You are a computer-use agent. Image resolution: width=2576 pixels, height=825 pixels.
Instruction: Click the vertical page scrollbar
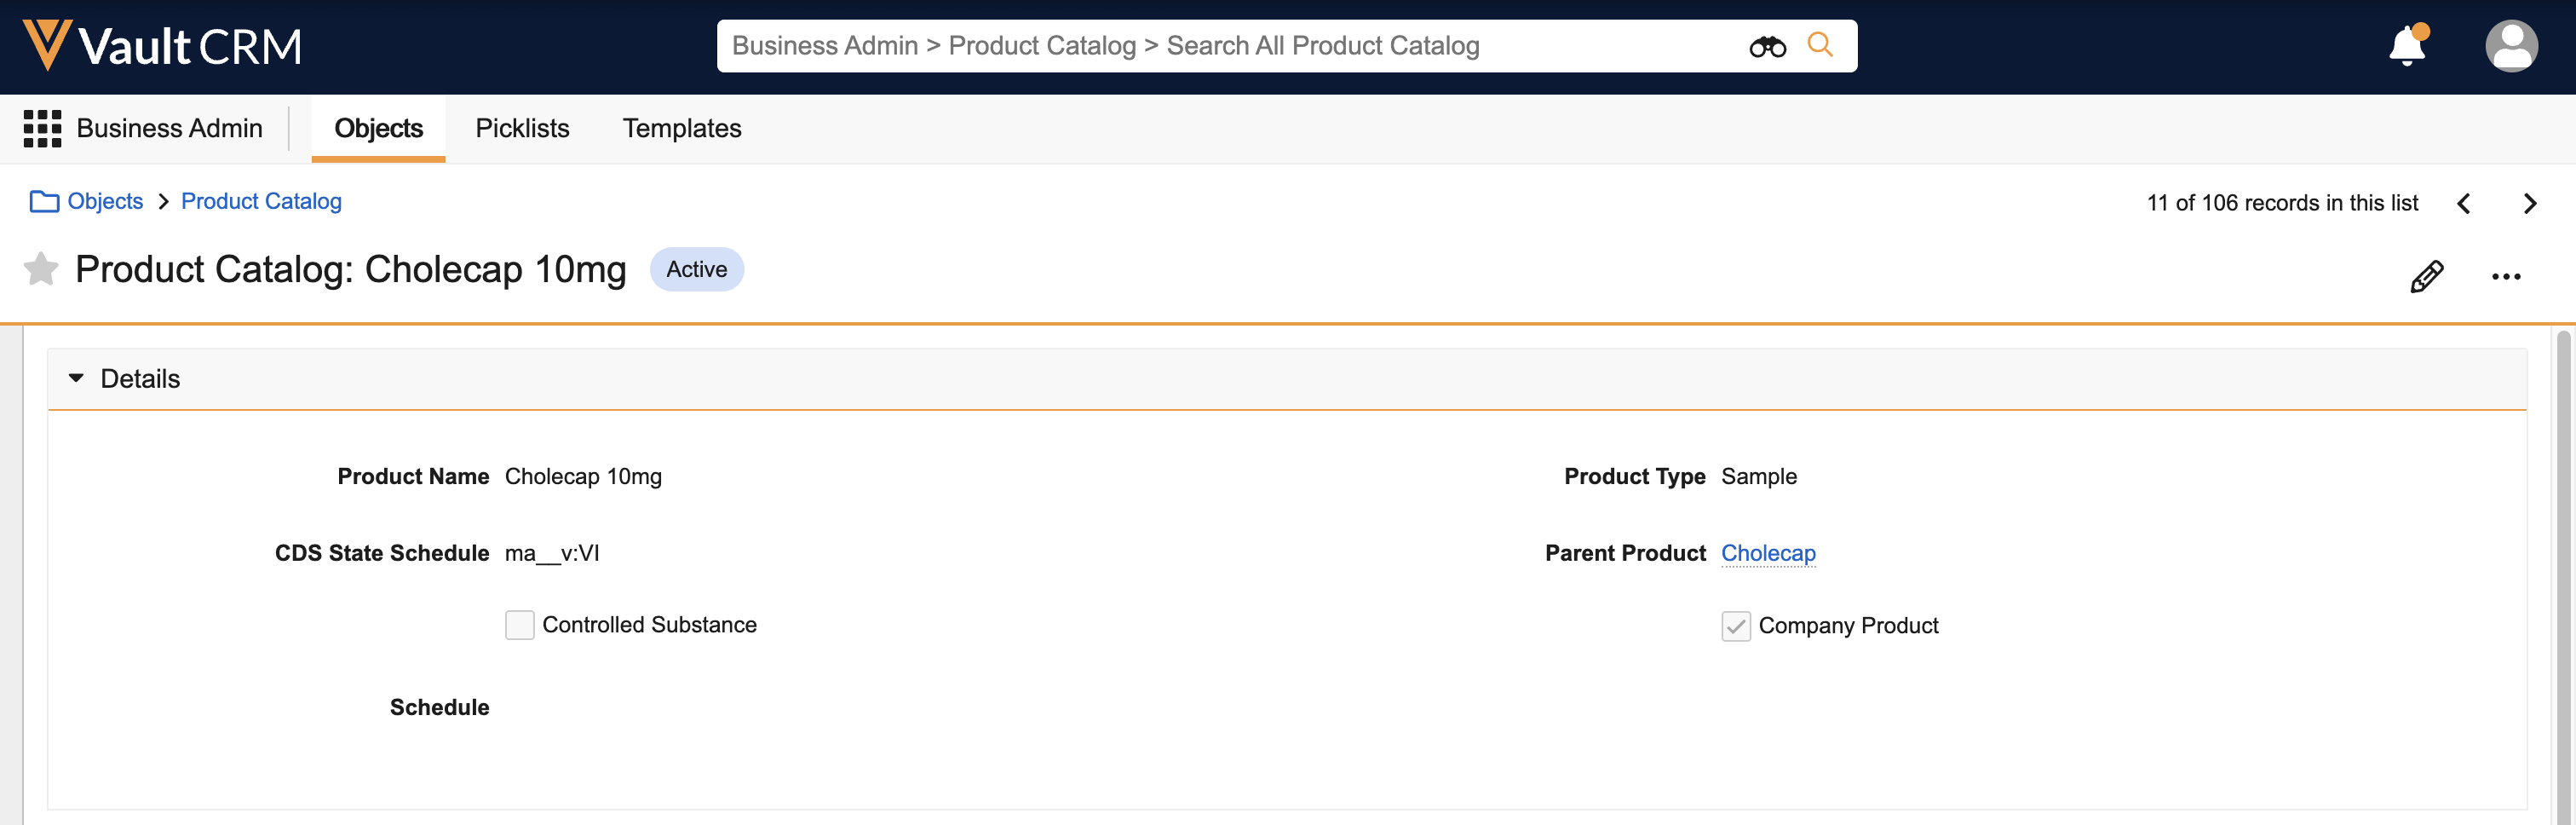coord(2563,570)
